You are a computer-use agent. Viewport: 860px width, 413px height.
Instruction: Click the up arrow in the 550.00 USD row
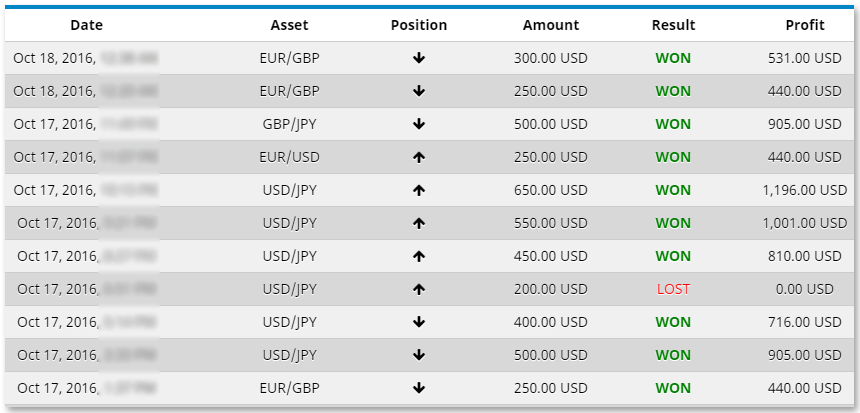419,223
